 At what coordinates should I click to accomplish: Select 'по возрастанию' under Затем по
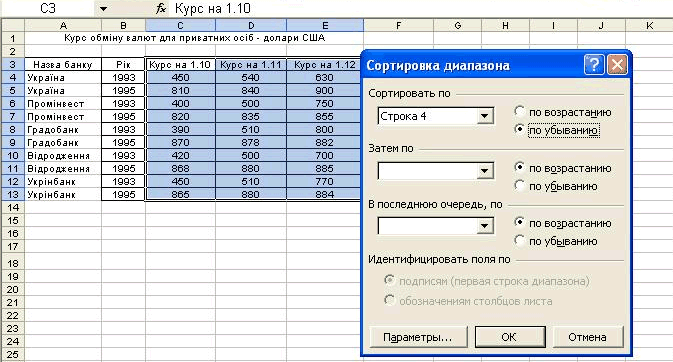pyautogui.click(x=520, y=167)
